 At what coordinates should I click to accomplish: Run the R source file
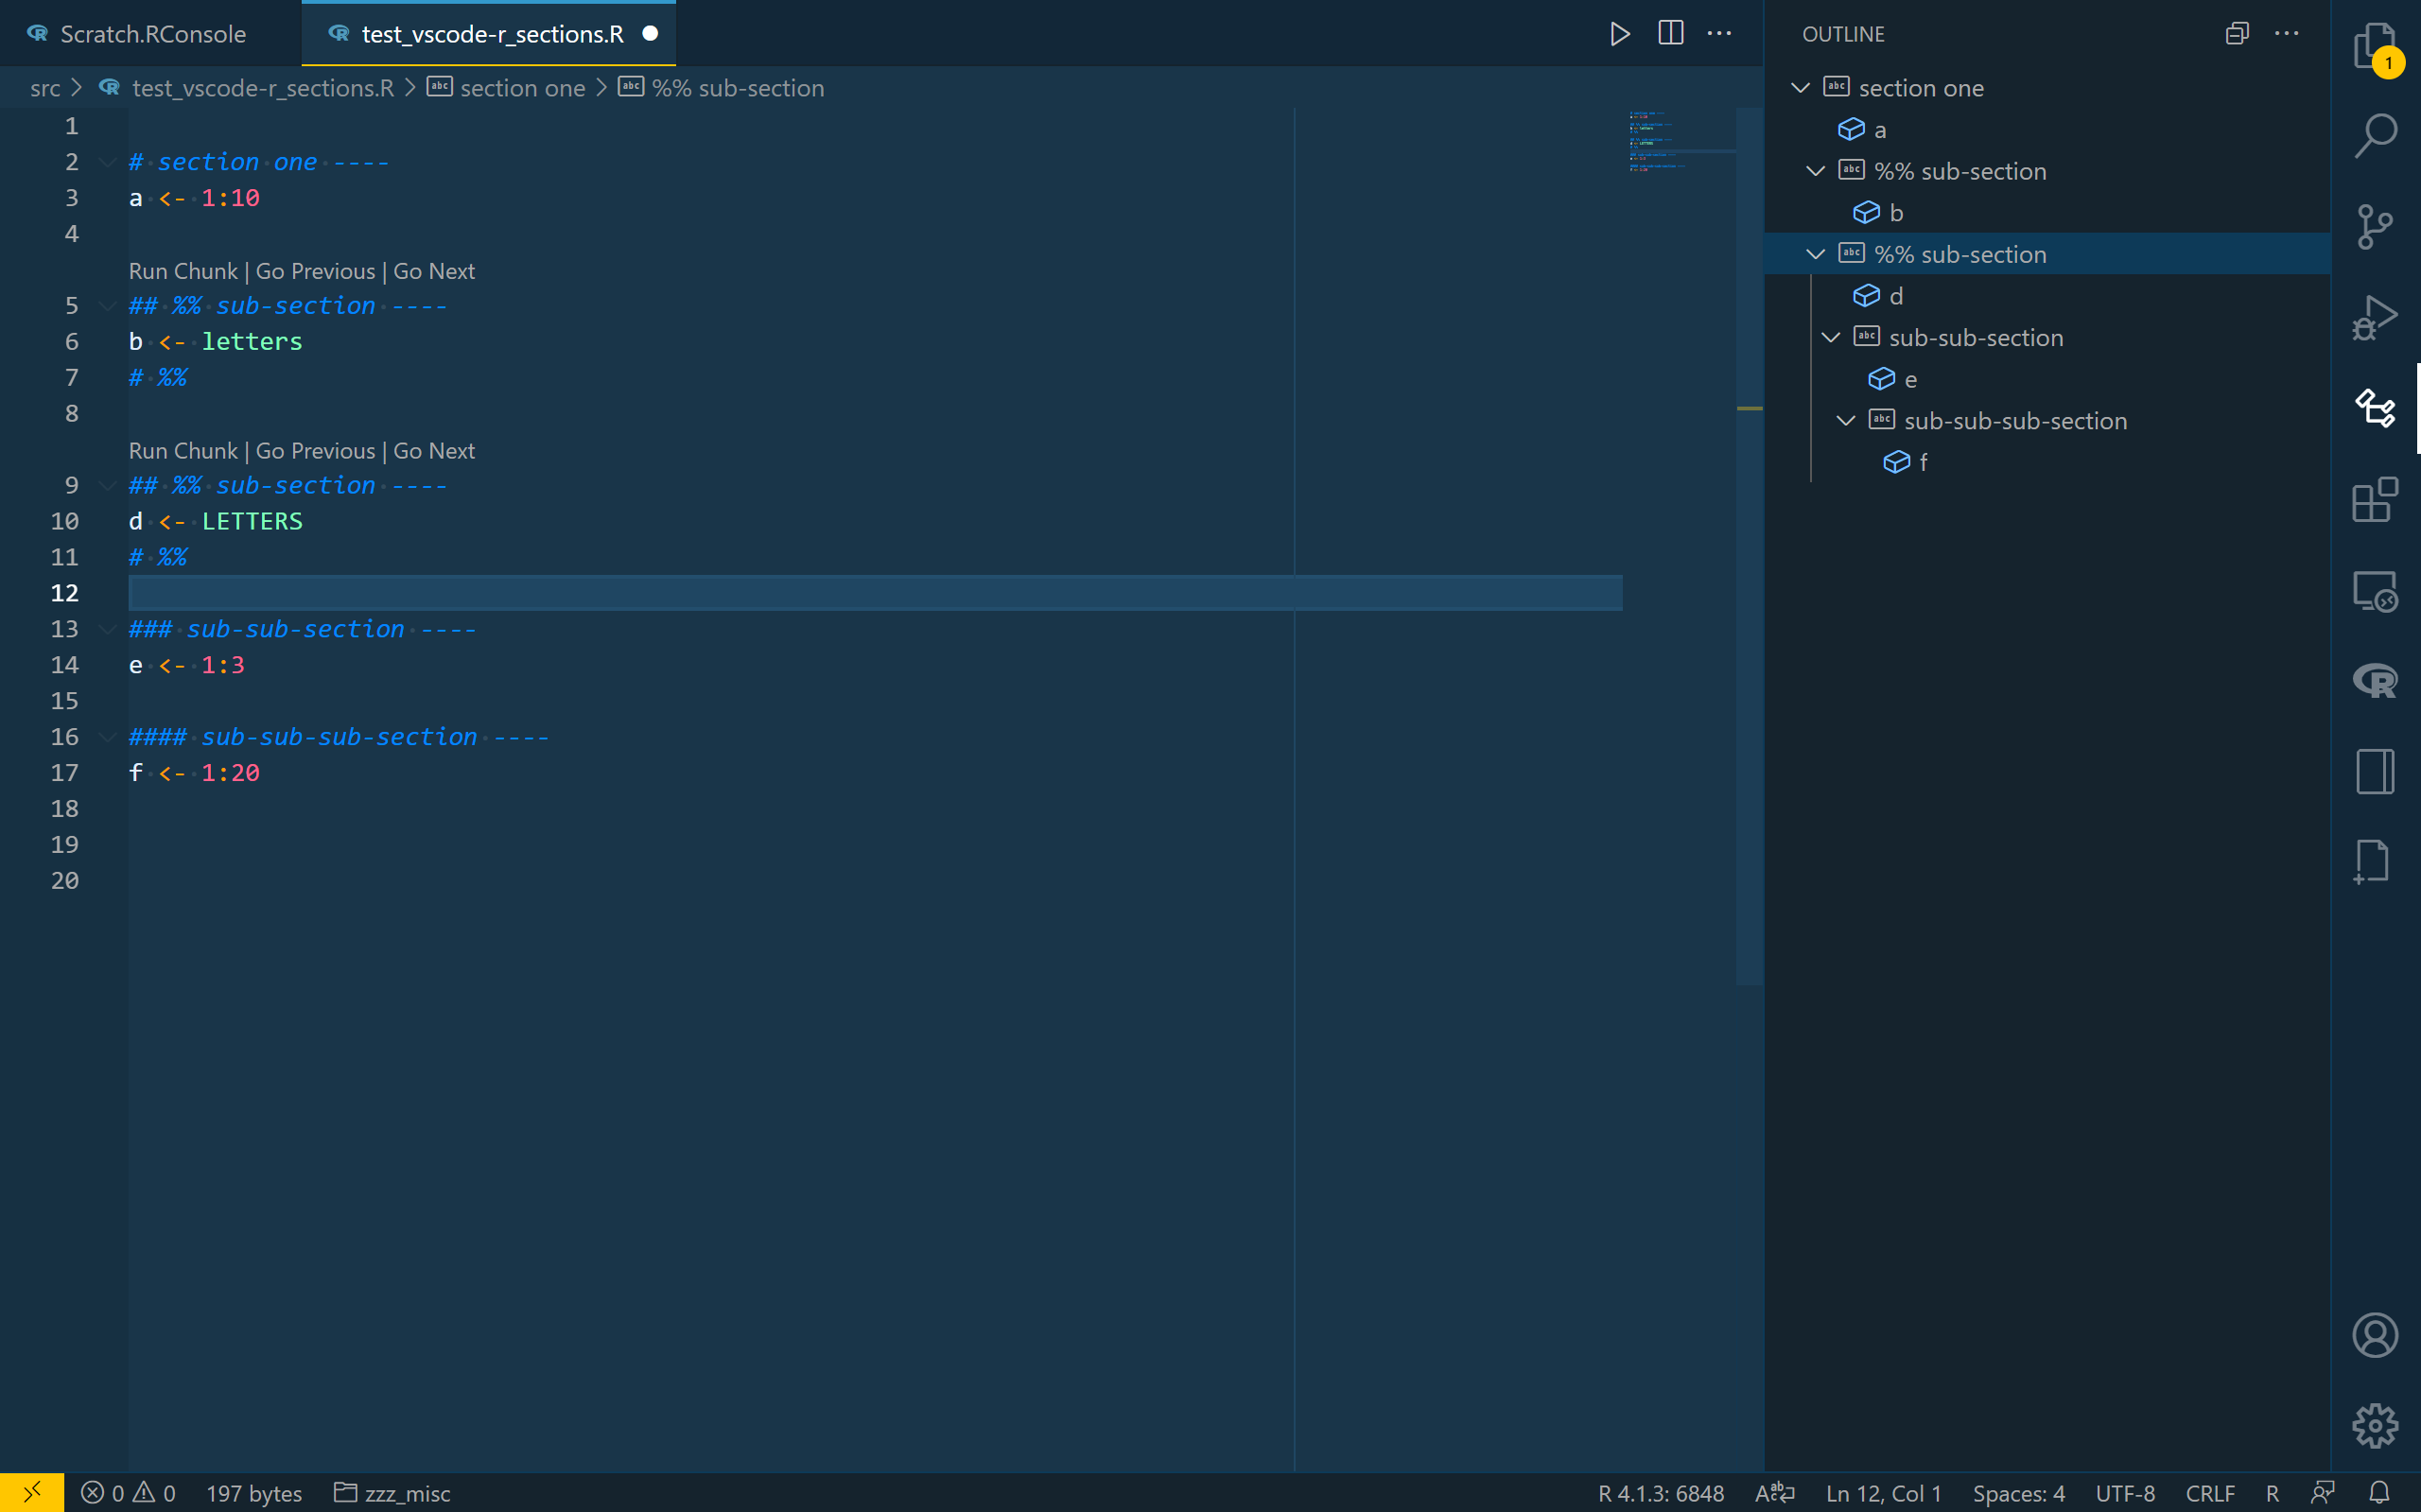(x=1619, y=34)
